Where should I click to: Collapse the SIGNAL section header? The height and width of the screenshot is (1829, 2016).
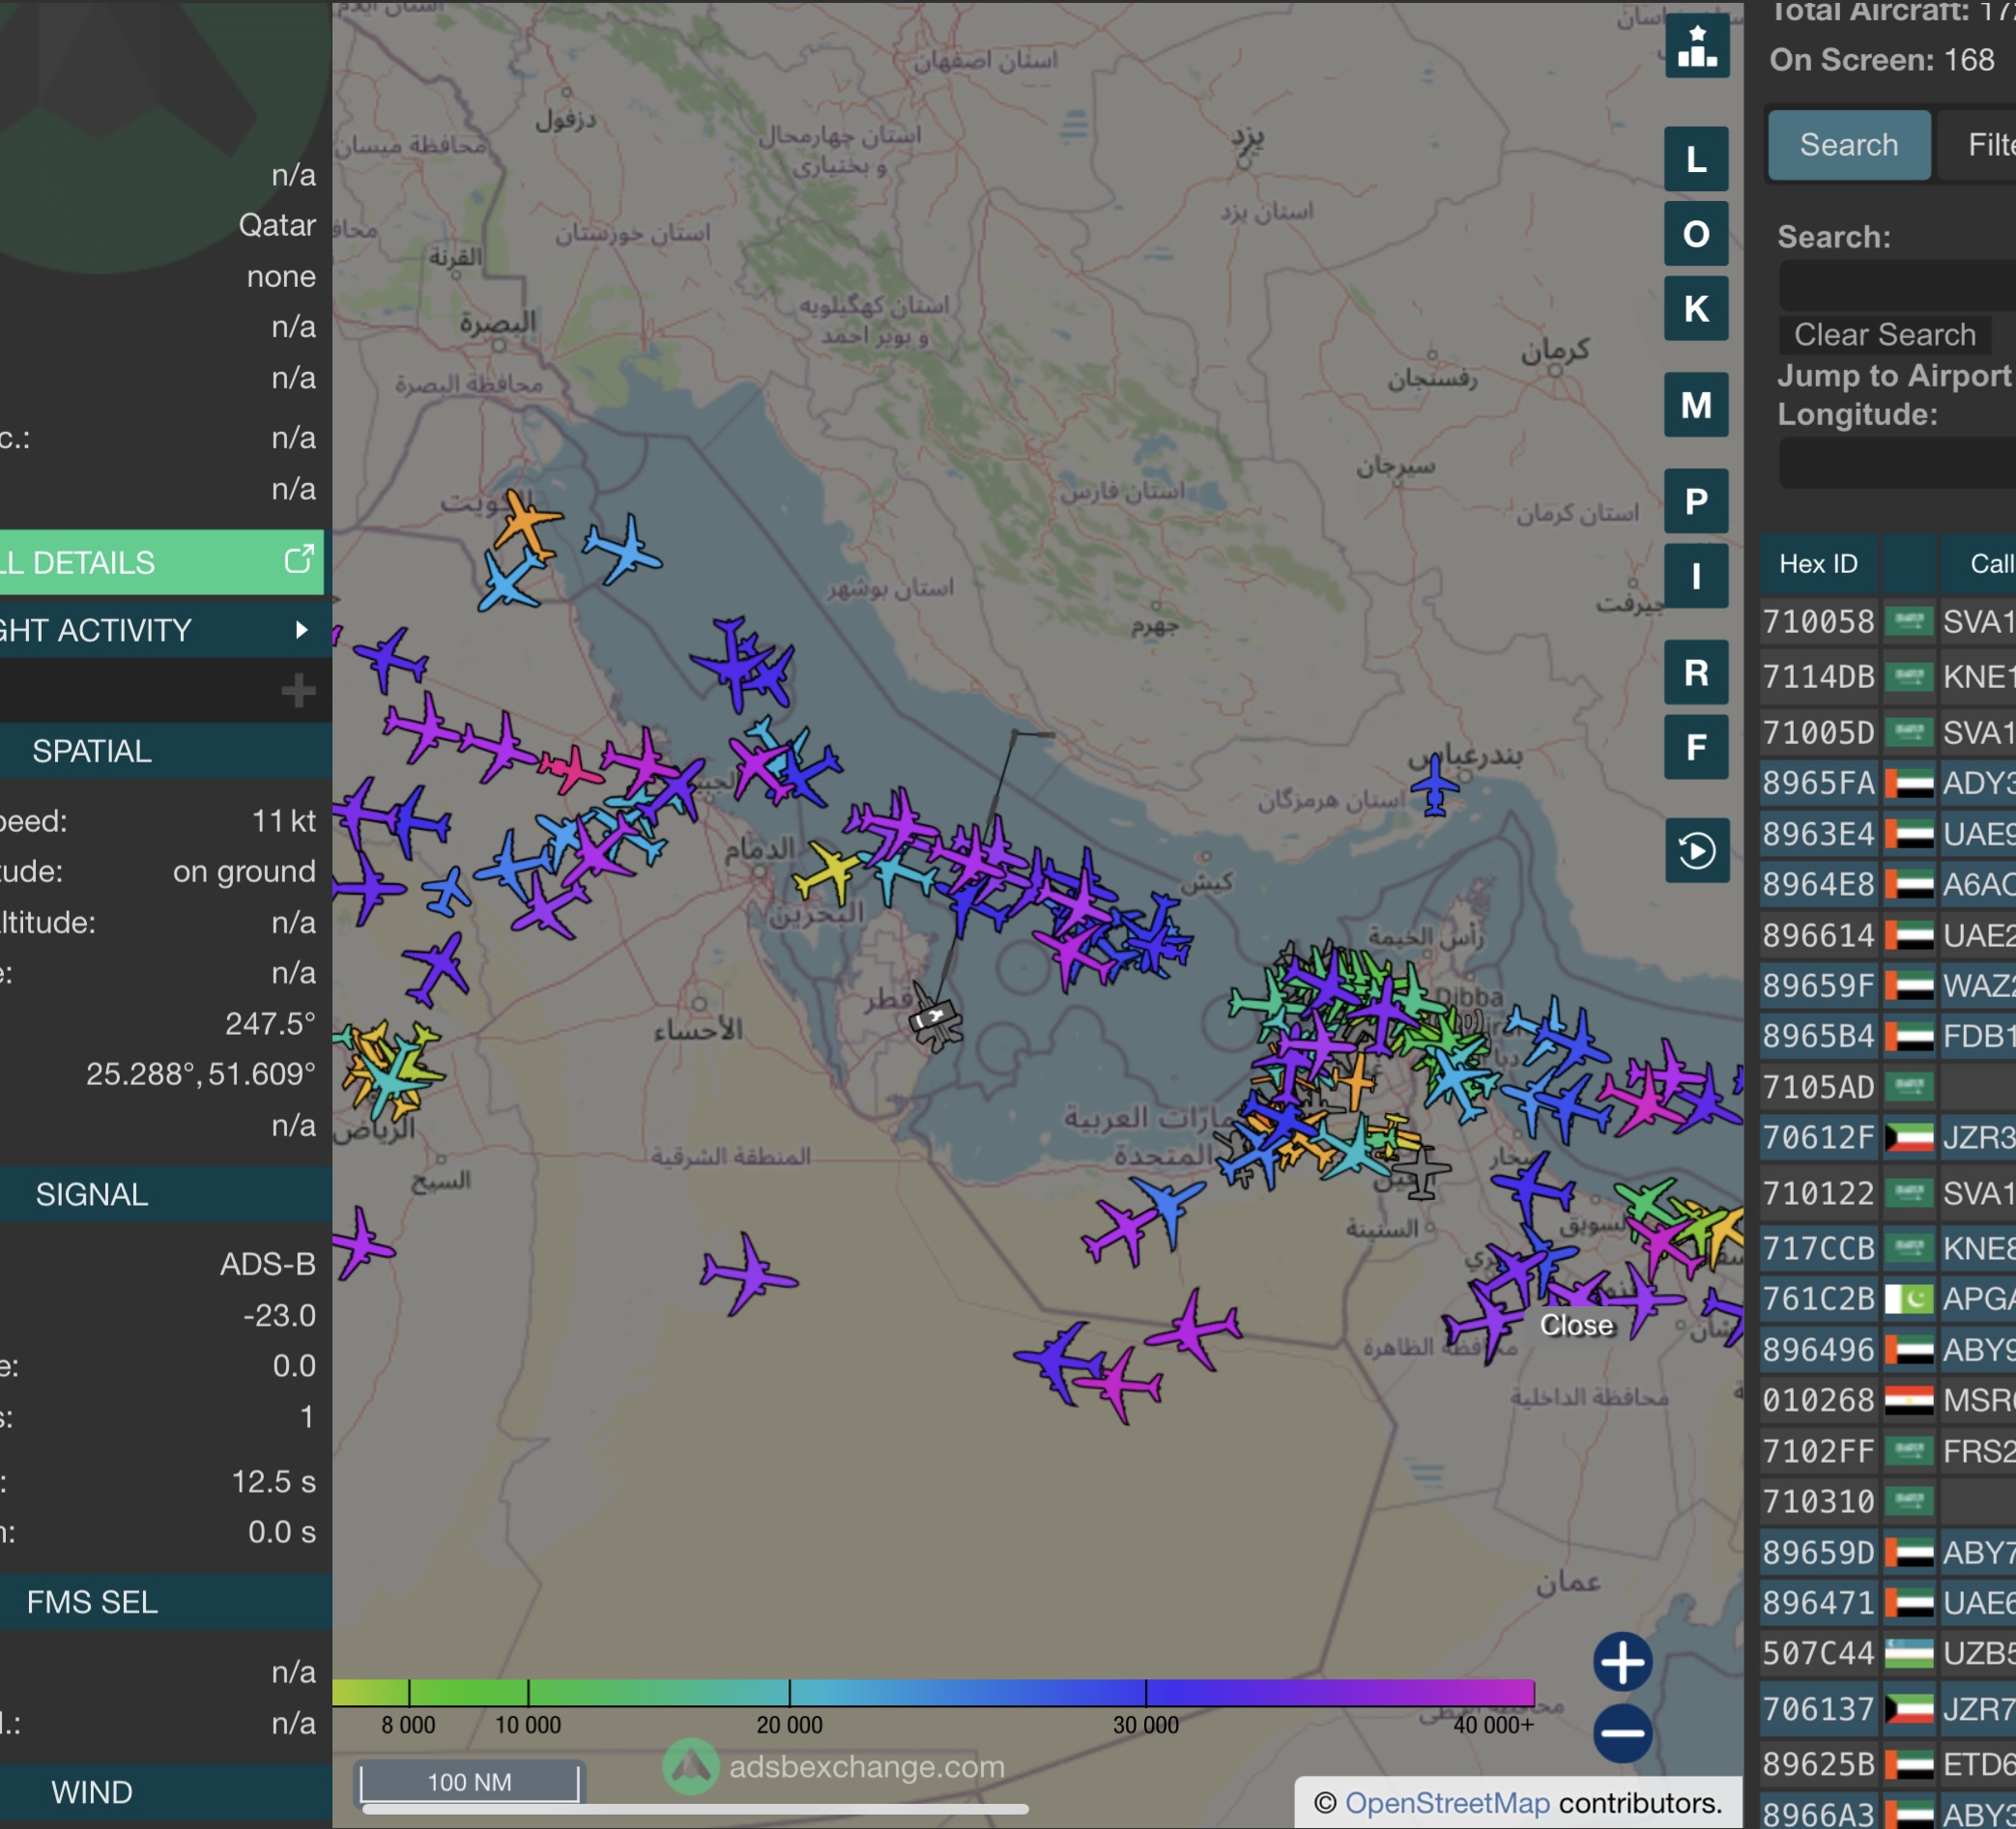[x=166, y=1194]
